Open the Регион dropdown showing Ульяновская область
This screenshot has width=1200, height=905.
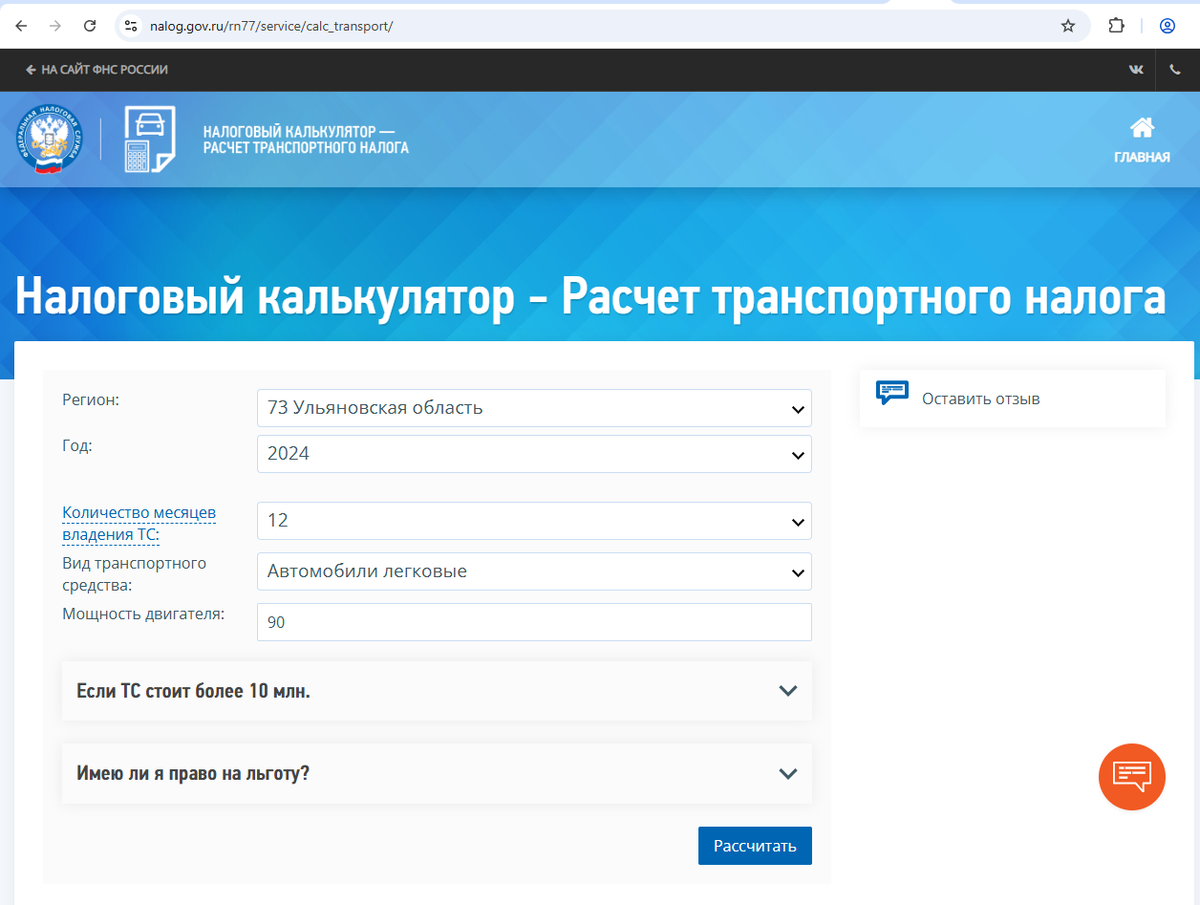(x=534, y=408)
